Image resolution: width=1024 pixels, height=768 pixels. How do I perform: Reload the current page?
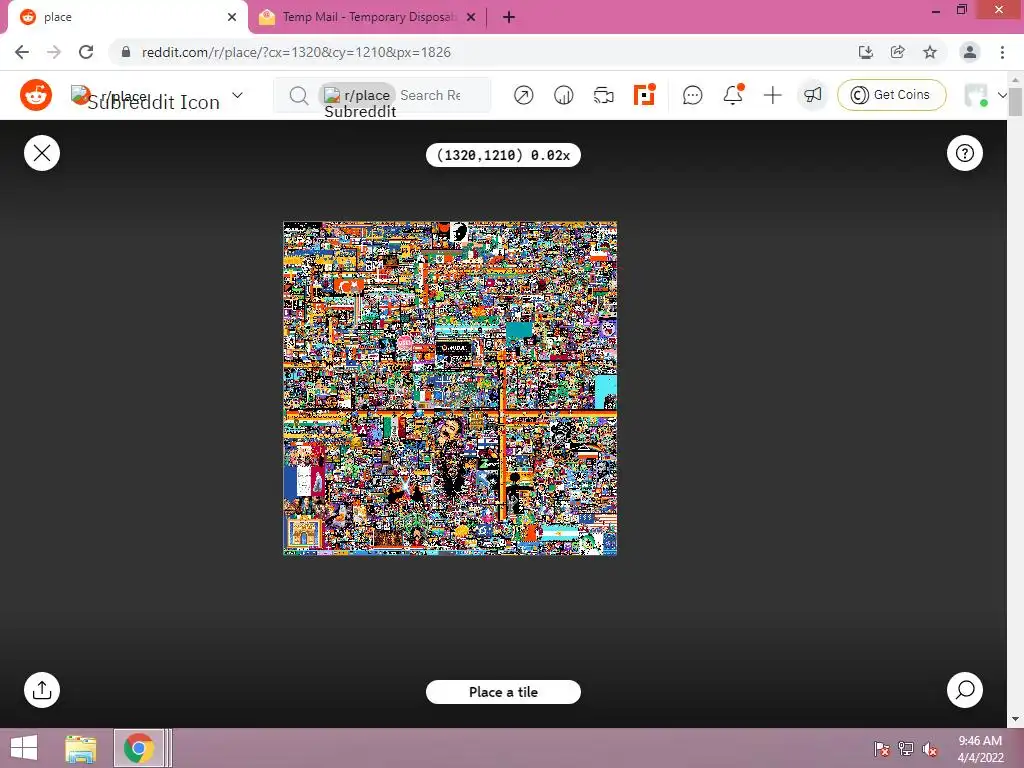coord(86,52)
